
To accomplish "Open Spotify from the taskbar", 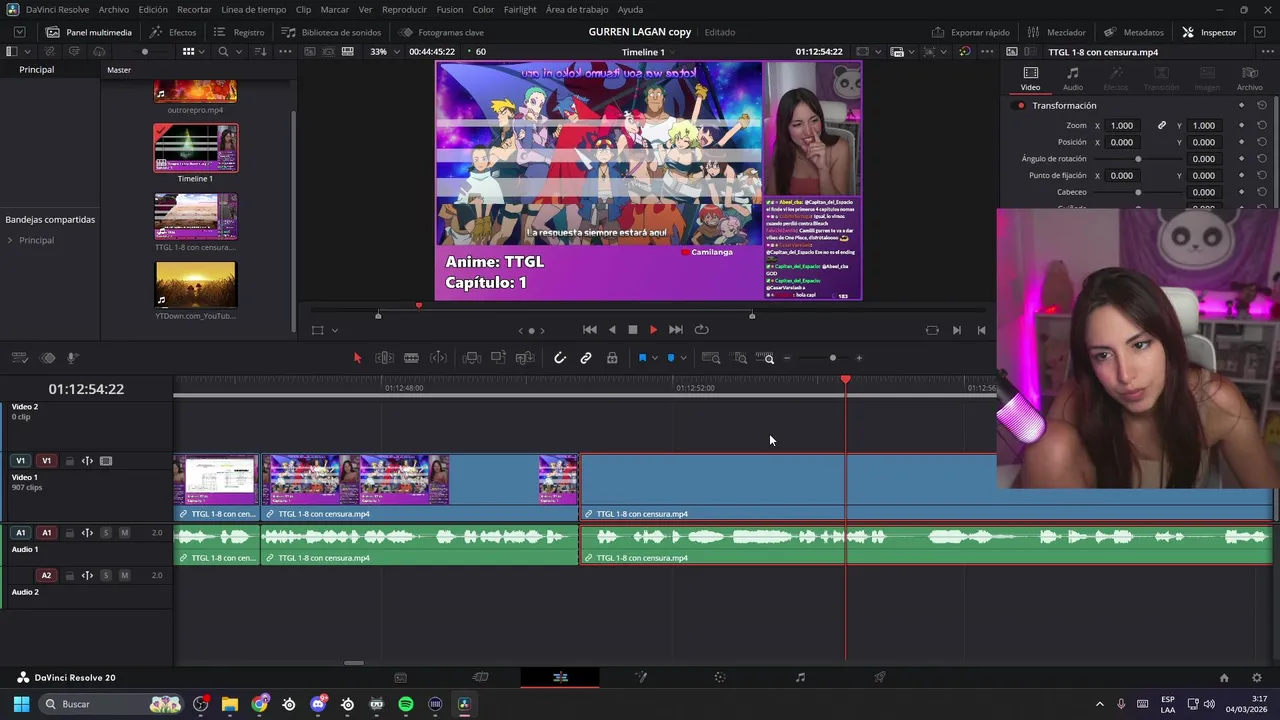I will [x=405, y=704].
